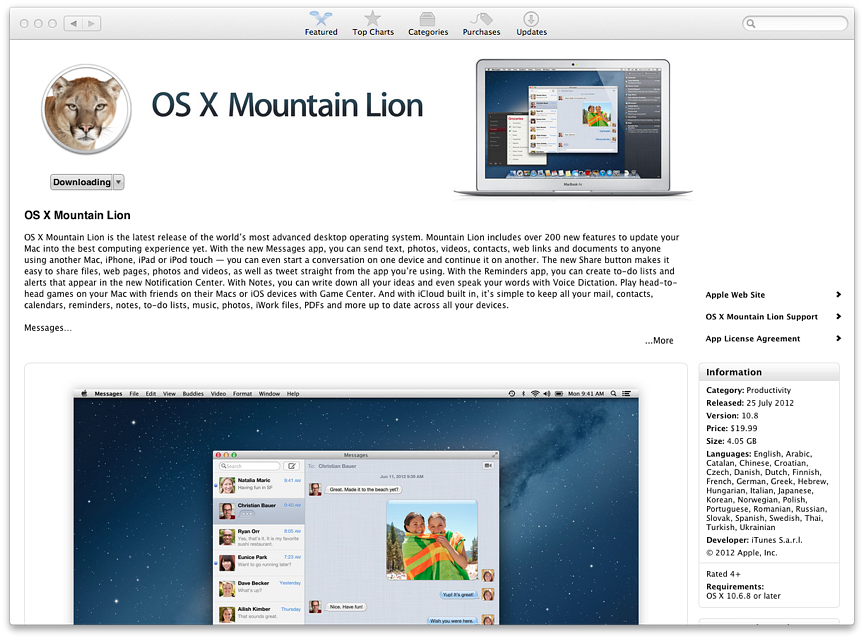
Task: Click video call icon in Messages window
Action: pyautogui.click(x=488, y=466)
